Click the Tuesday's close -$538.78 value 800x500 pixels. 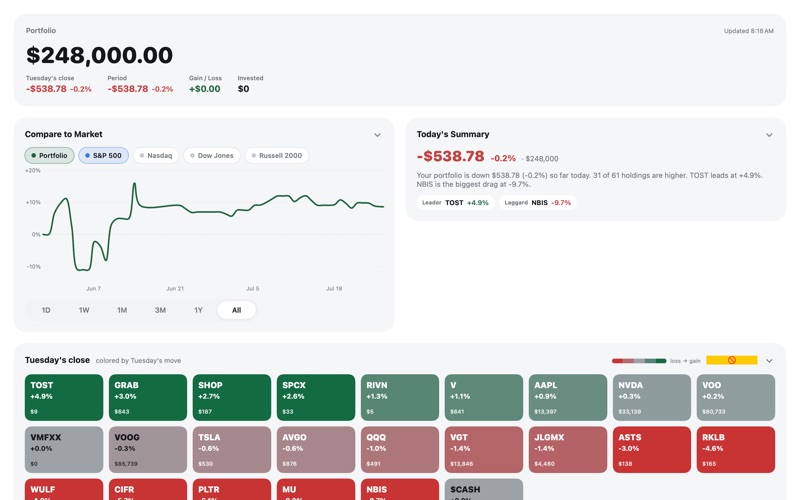46,89
